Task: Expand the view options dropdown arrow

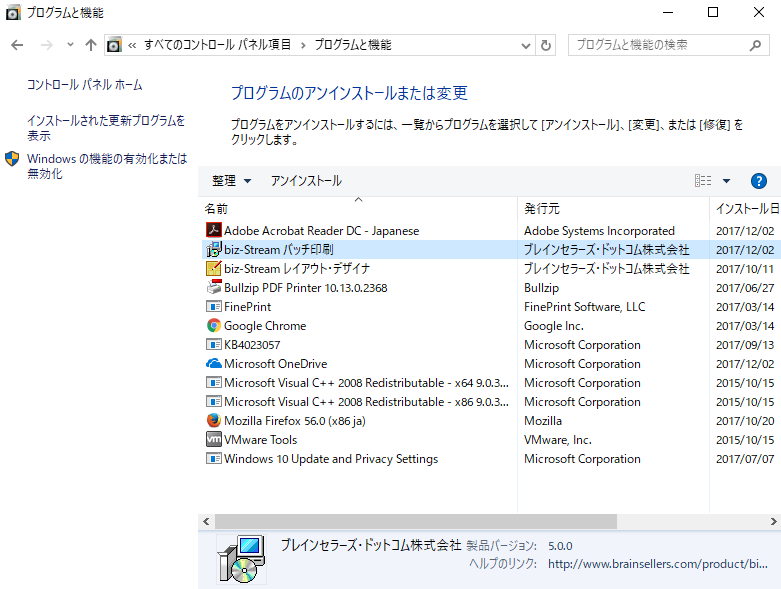Action: pos(727,181)
